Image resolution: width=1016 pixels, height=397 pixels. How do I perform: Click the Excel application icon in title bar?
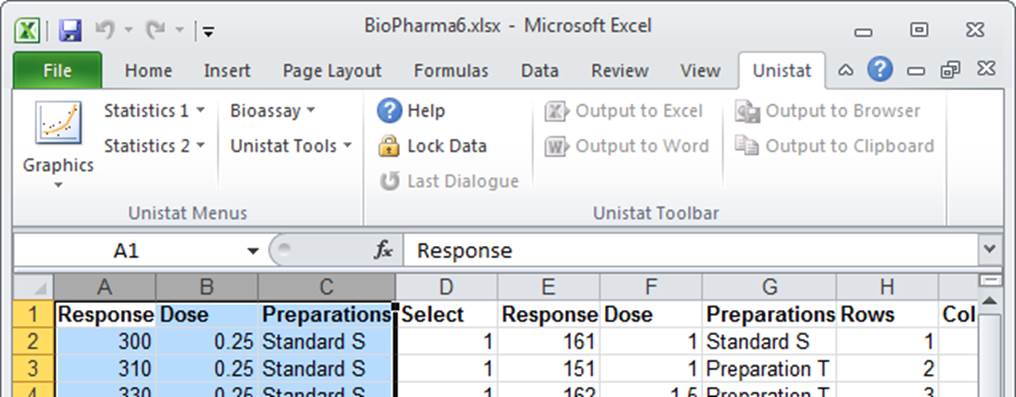(x=27, y=30)
